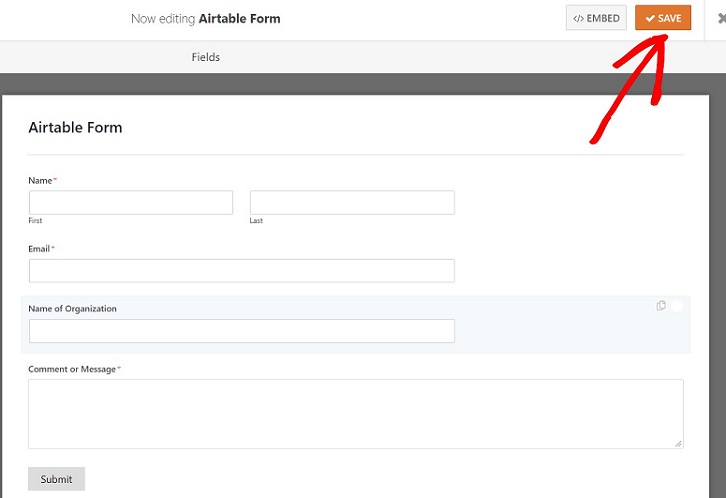Select the Name field label
The width and height of the screenshot is (726, 498).
tap(40, 181)
